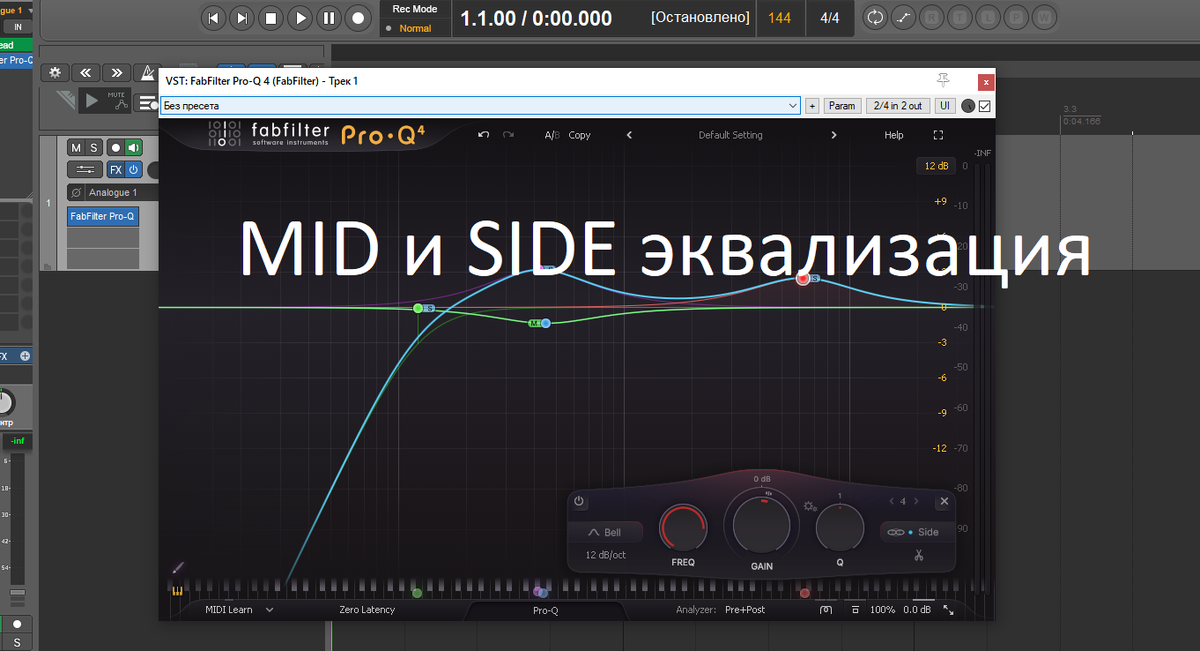Toggle the R automation mode button

click(x=932, y=17)
